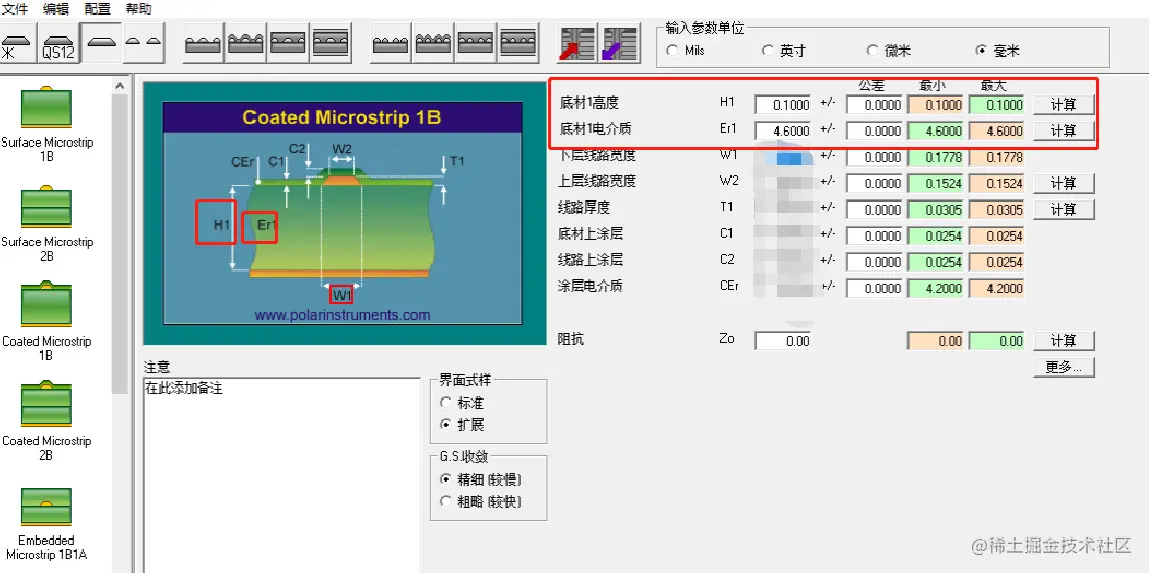Click the red arrow stackup toolbar icon
This screenshot has height=573, width=1149.
(577, 44)
